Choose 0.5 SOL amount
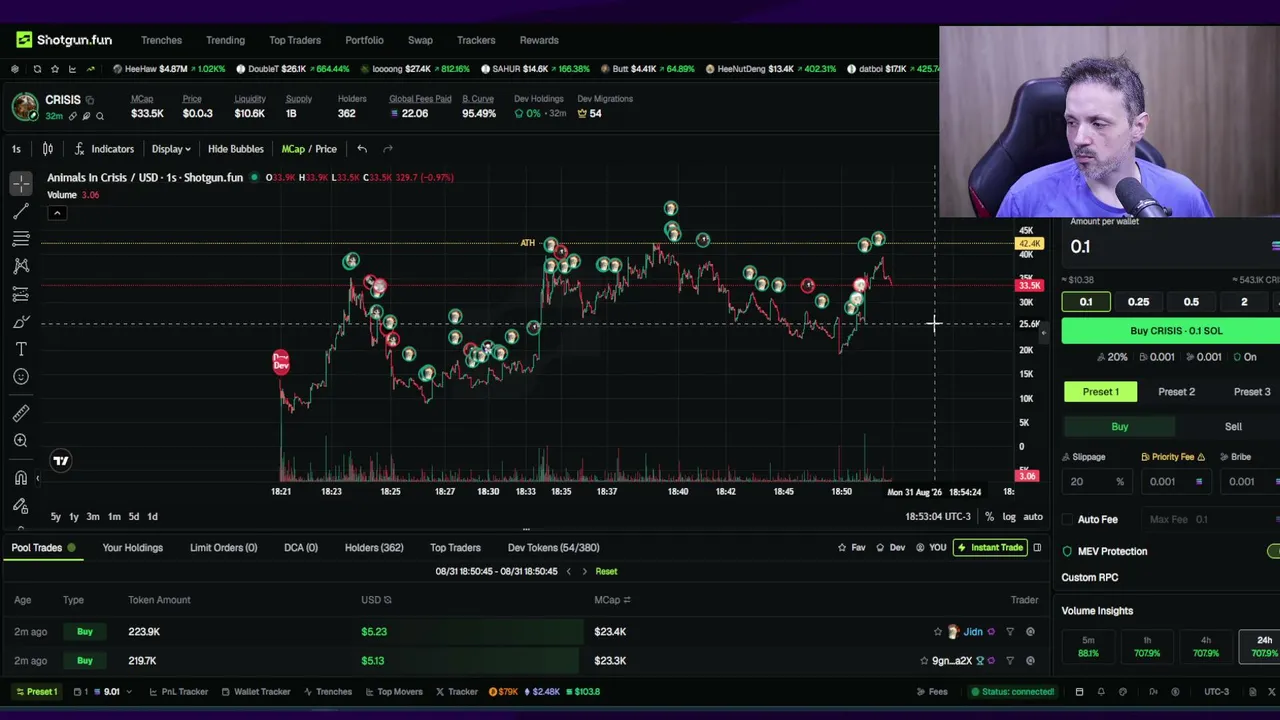1280x720 pixels. coord(1191,302)
